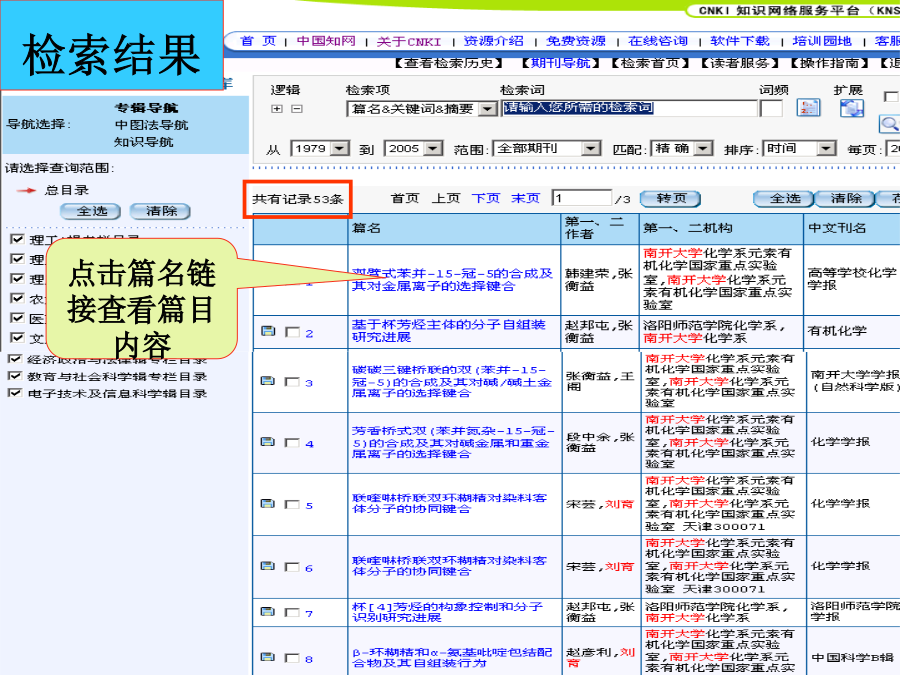The height and width of the screenshot is (675, 900).
Task: Click the magnifier search icon
Action: tap(889, 124)
